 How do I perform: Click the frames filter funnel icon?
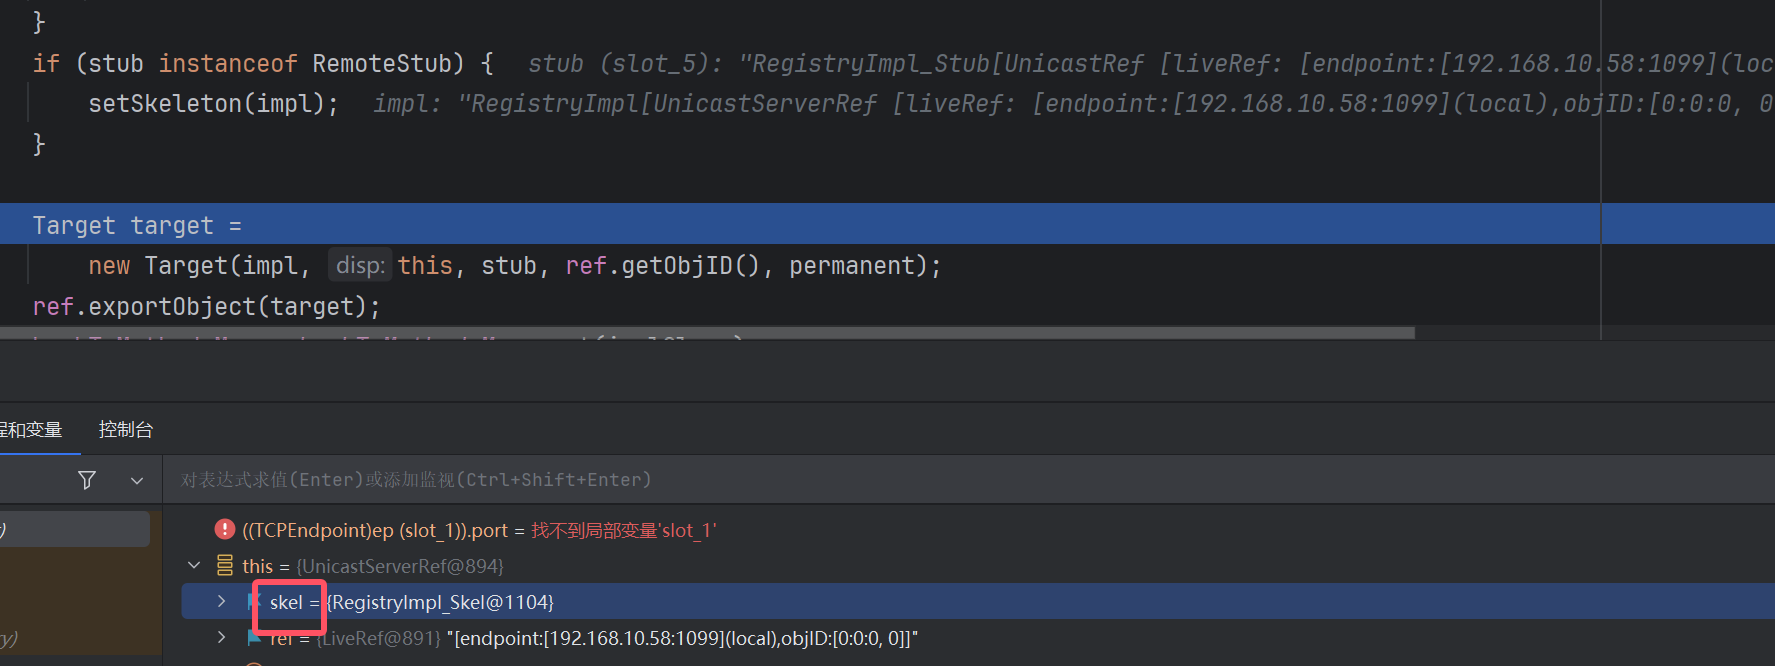point(87,481)
